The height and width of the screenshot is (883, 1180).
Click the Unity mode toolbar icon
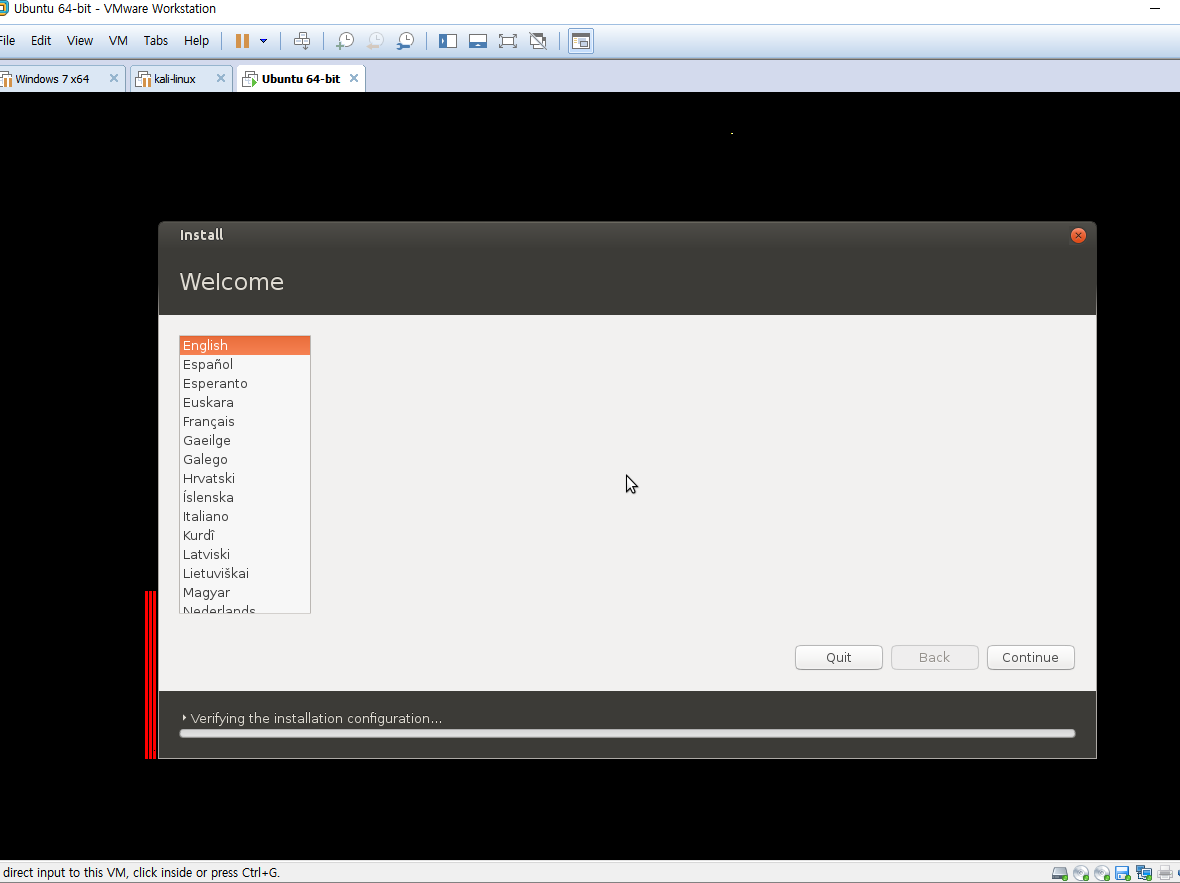point(538,41)
